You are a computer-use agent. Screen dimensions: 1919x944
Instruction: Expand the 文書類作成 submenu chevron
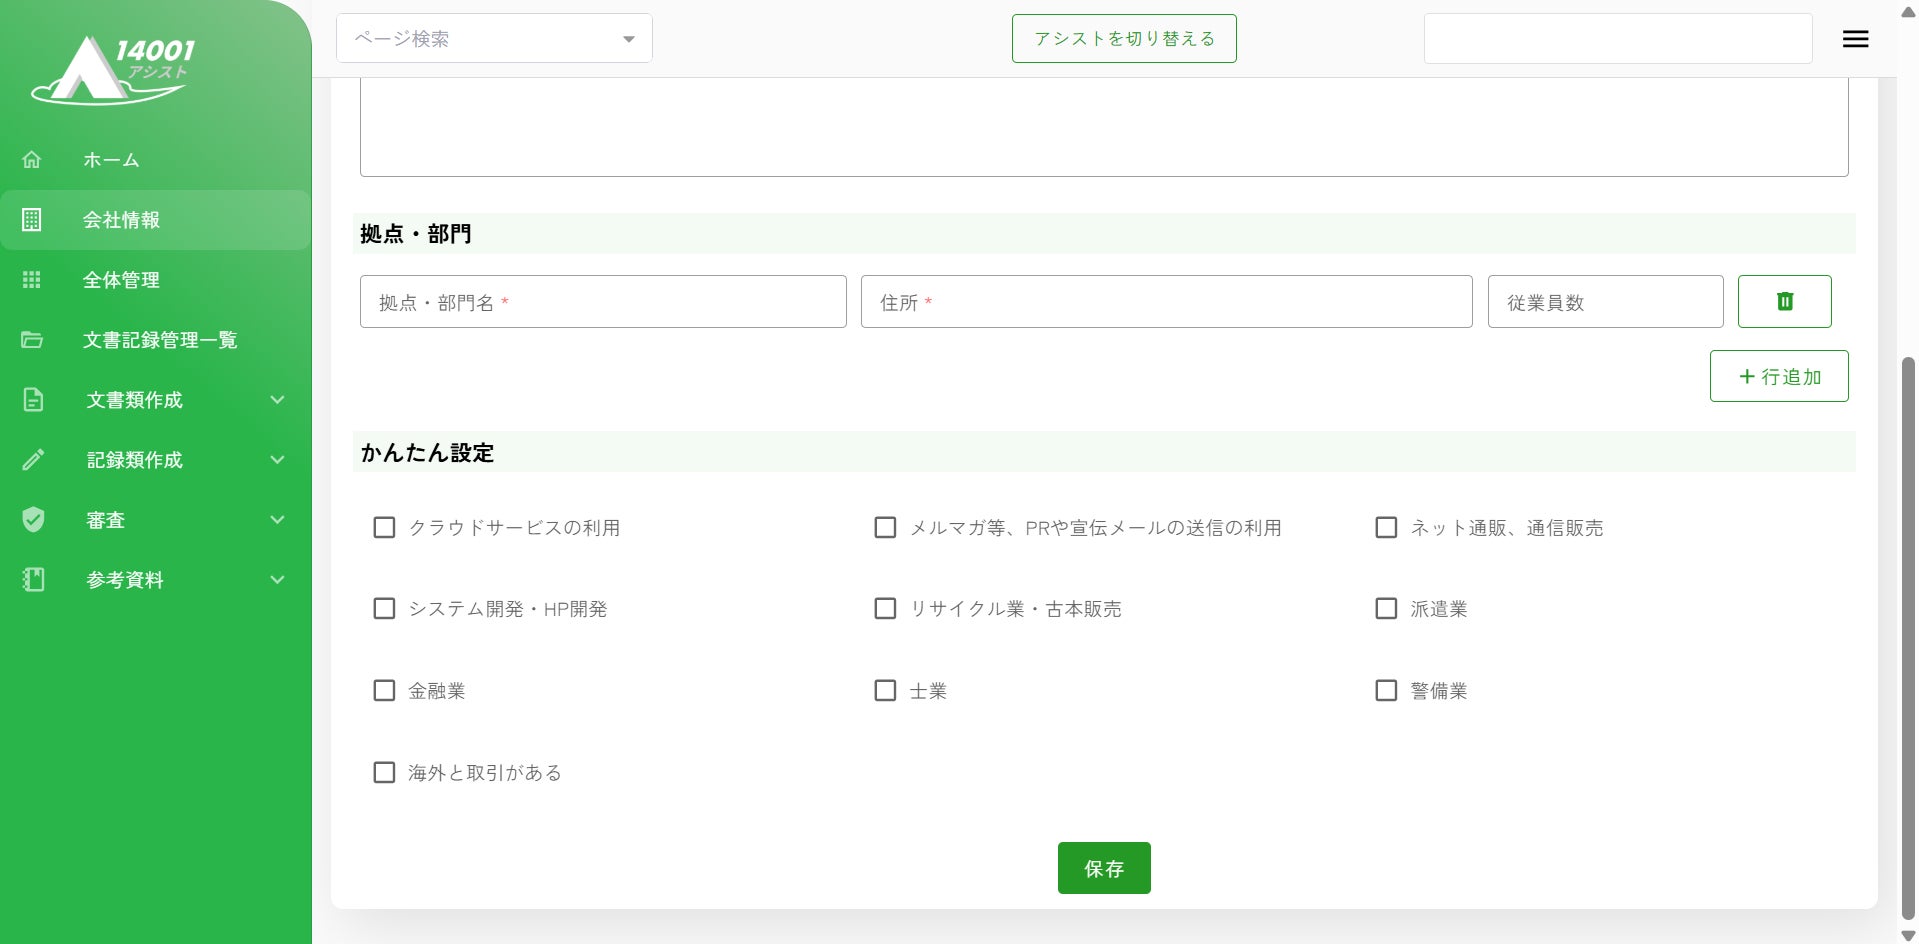pos(277,400)
